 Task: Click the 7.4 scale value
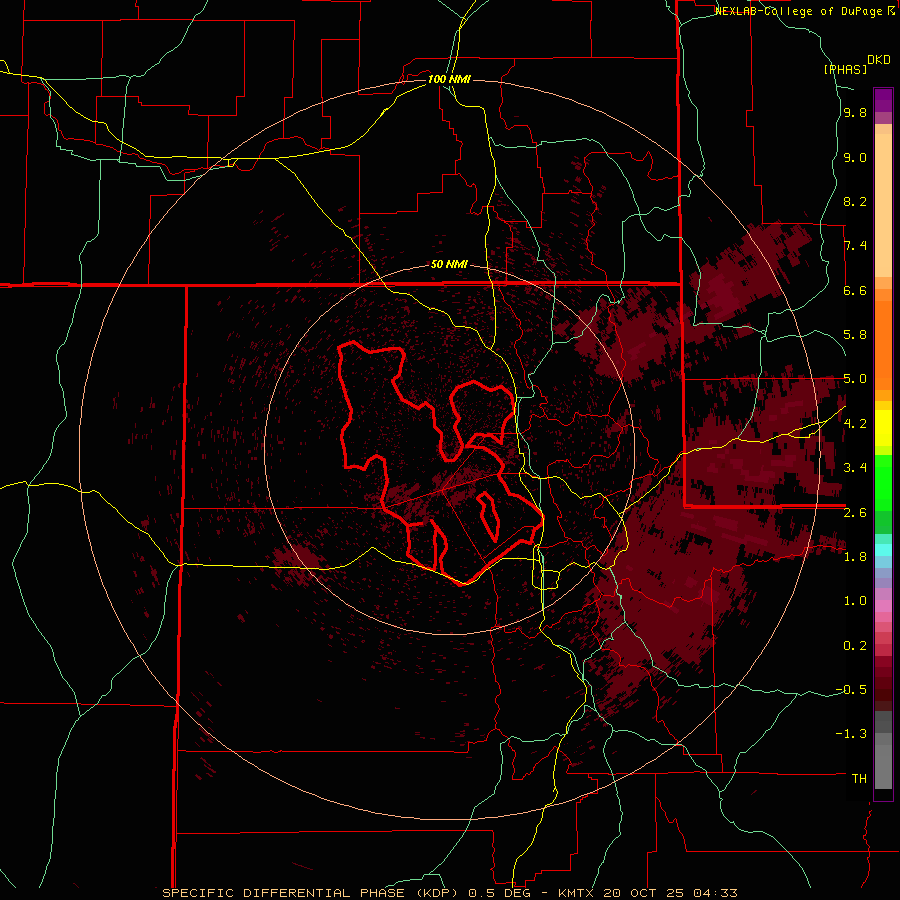point(855,246)
